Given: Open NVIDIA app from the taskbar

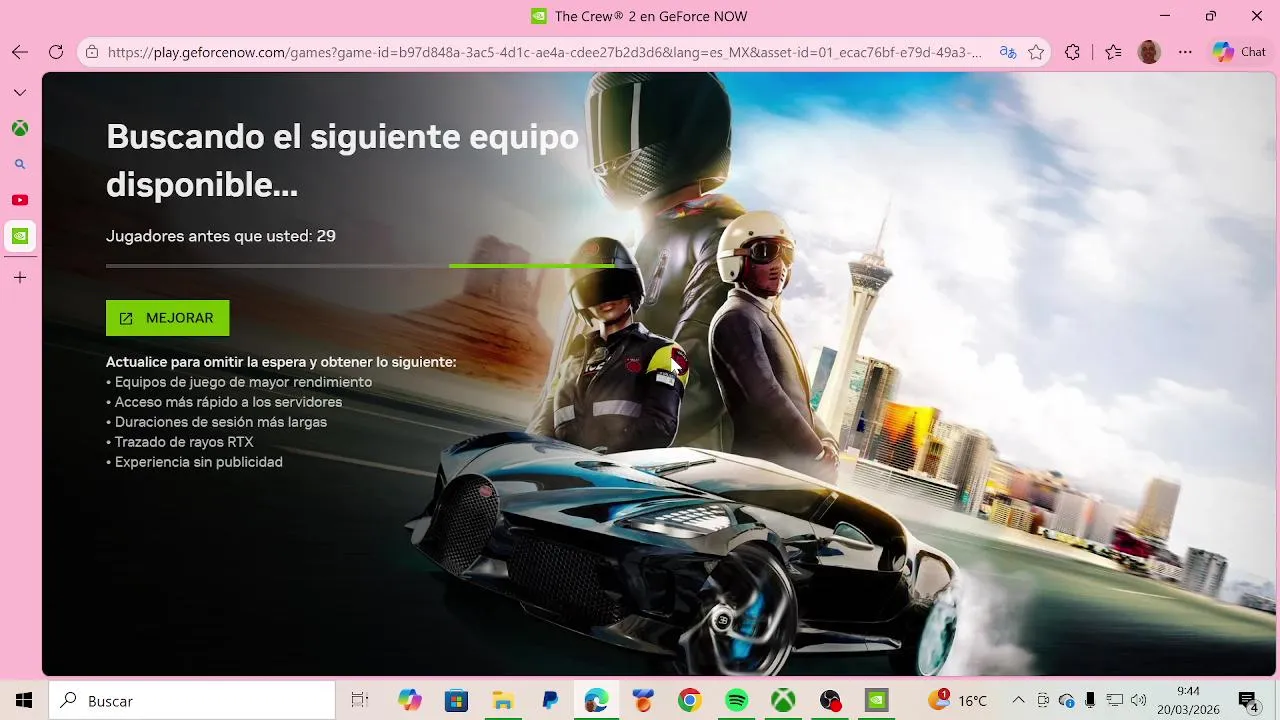Looking at the screenshot, I should click(x=877, y=701).
